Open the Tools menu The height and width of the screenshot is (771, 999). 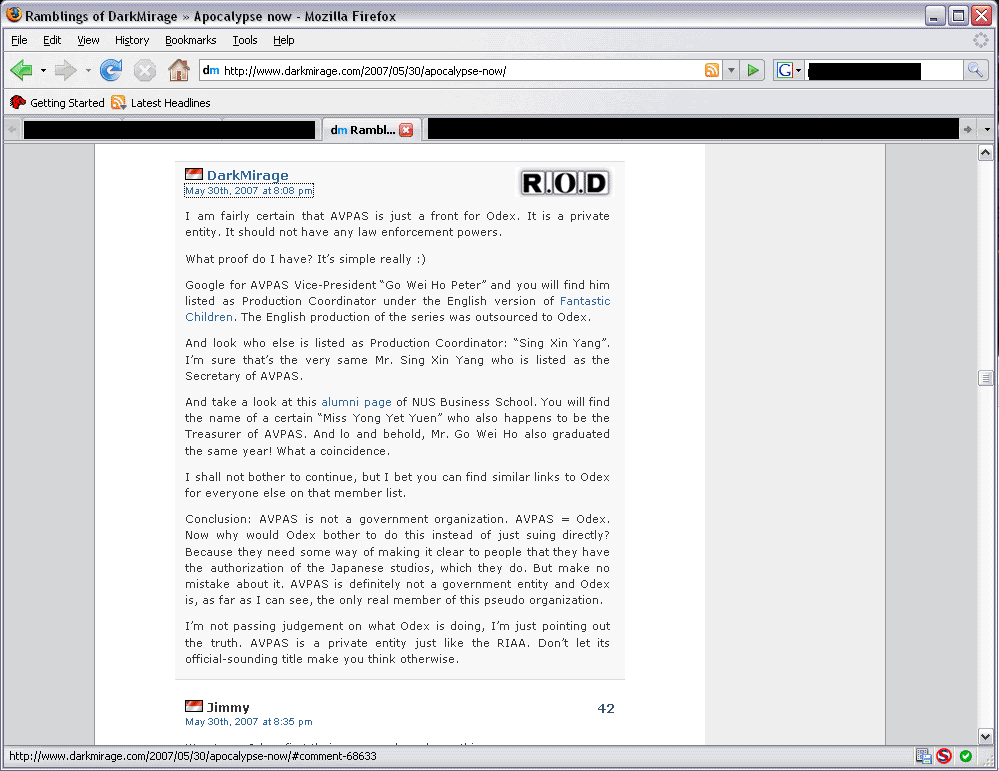pos(245,40)
